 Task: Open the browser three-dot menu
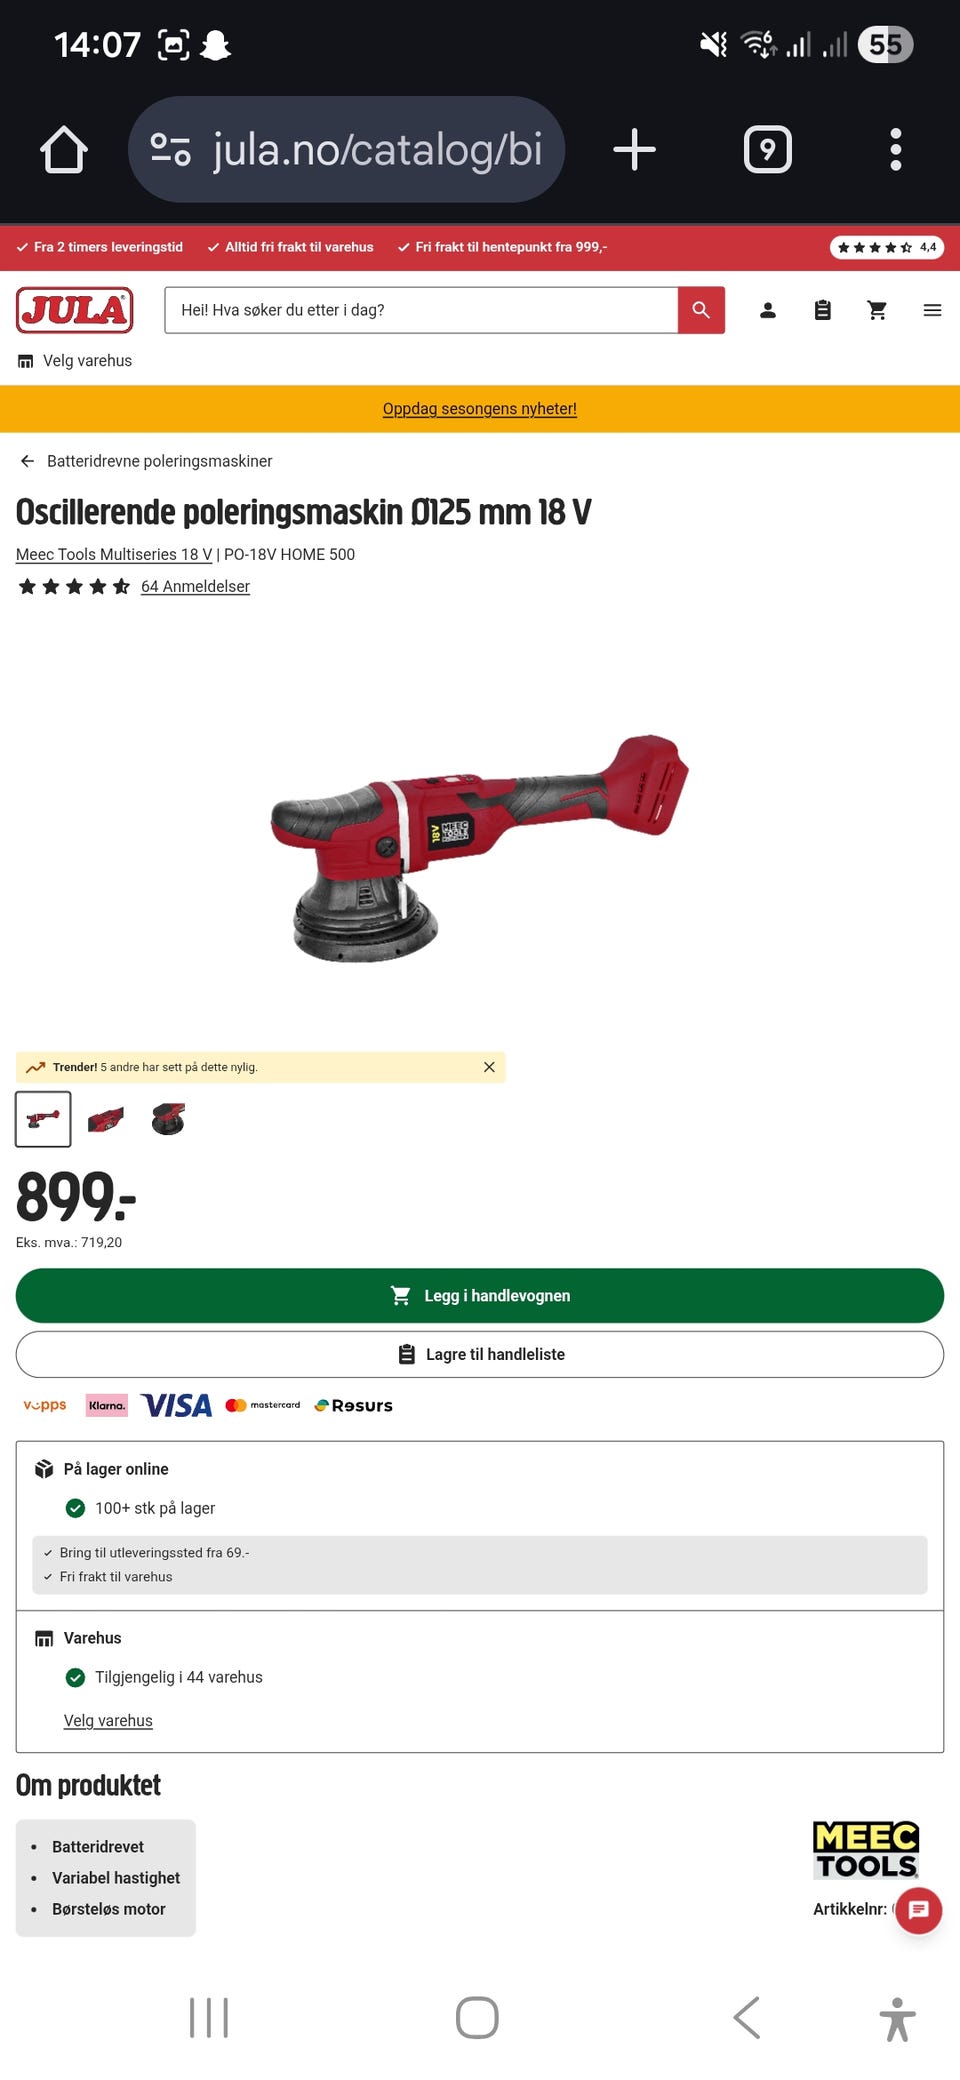tap(896, 150)
